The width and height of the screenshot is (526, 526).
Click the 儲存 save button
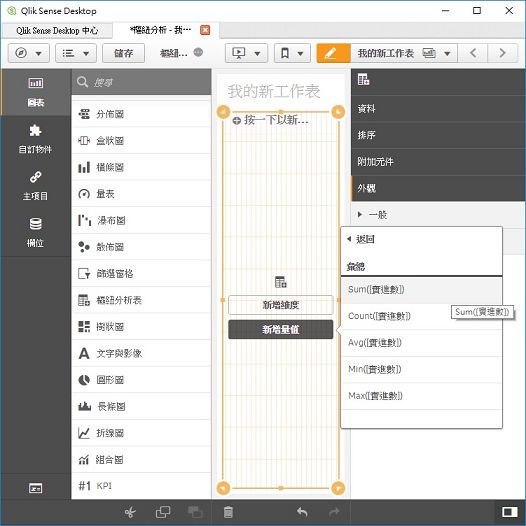coord(123,53)
